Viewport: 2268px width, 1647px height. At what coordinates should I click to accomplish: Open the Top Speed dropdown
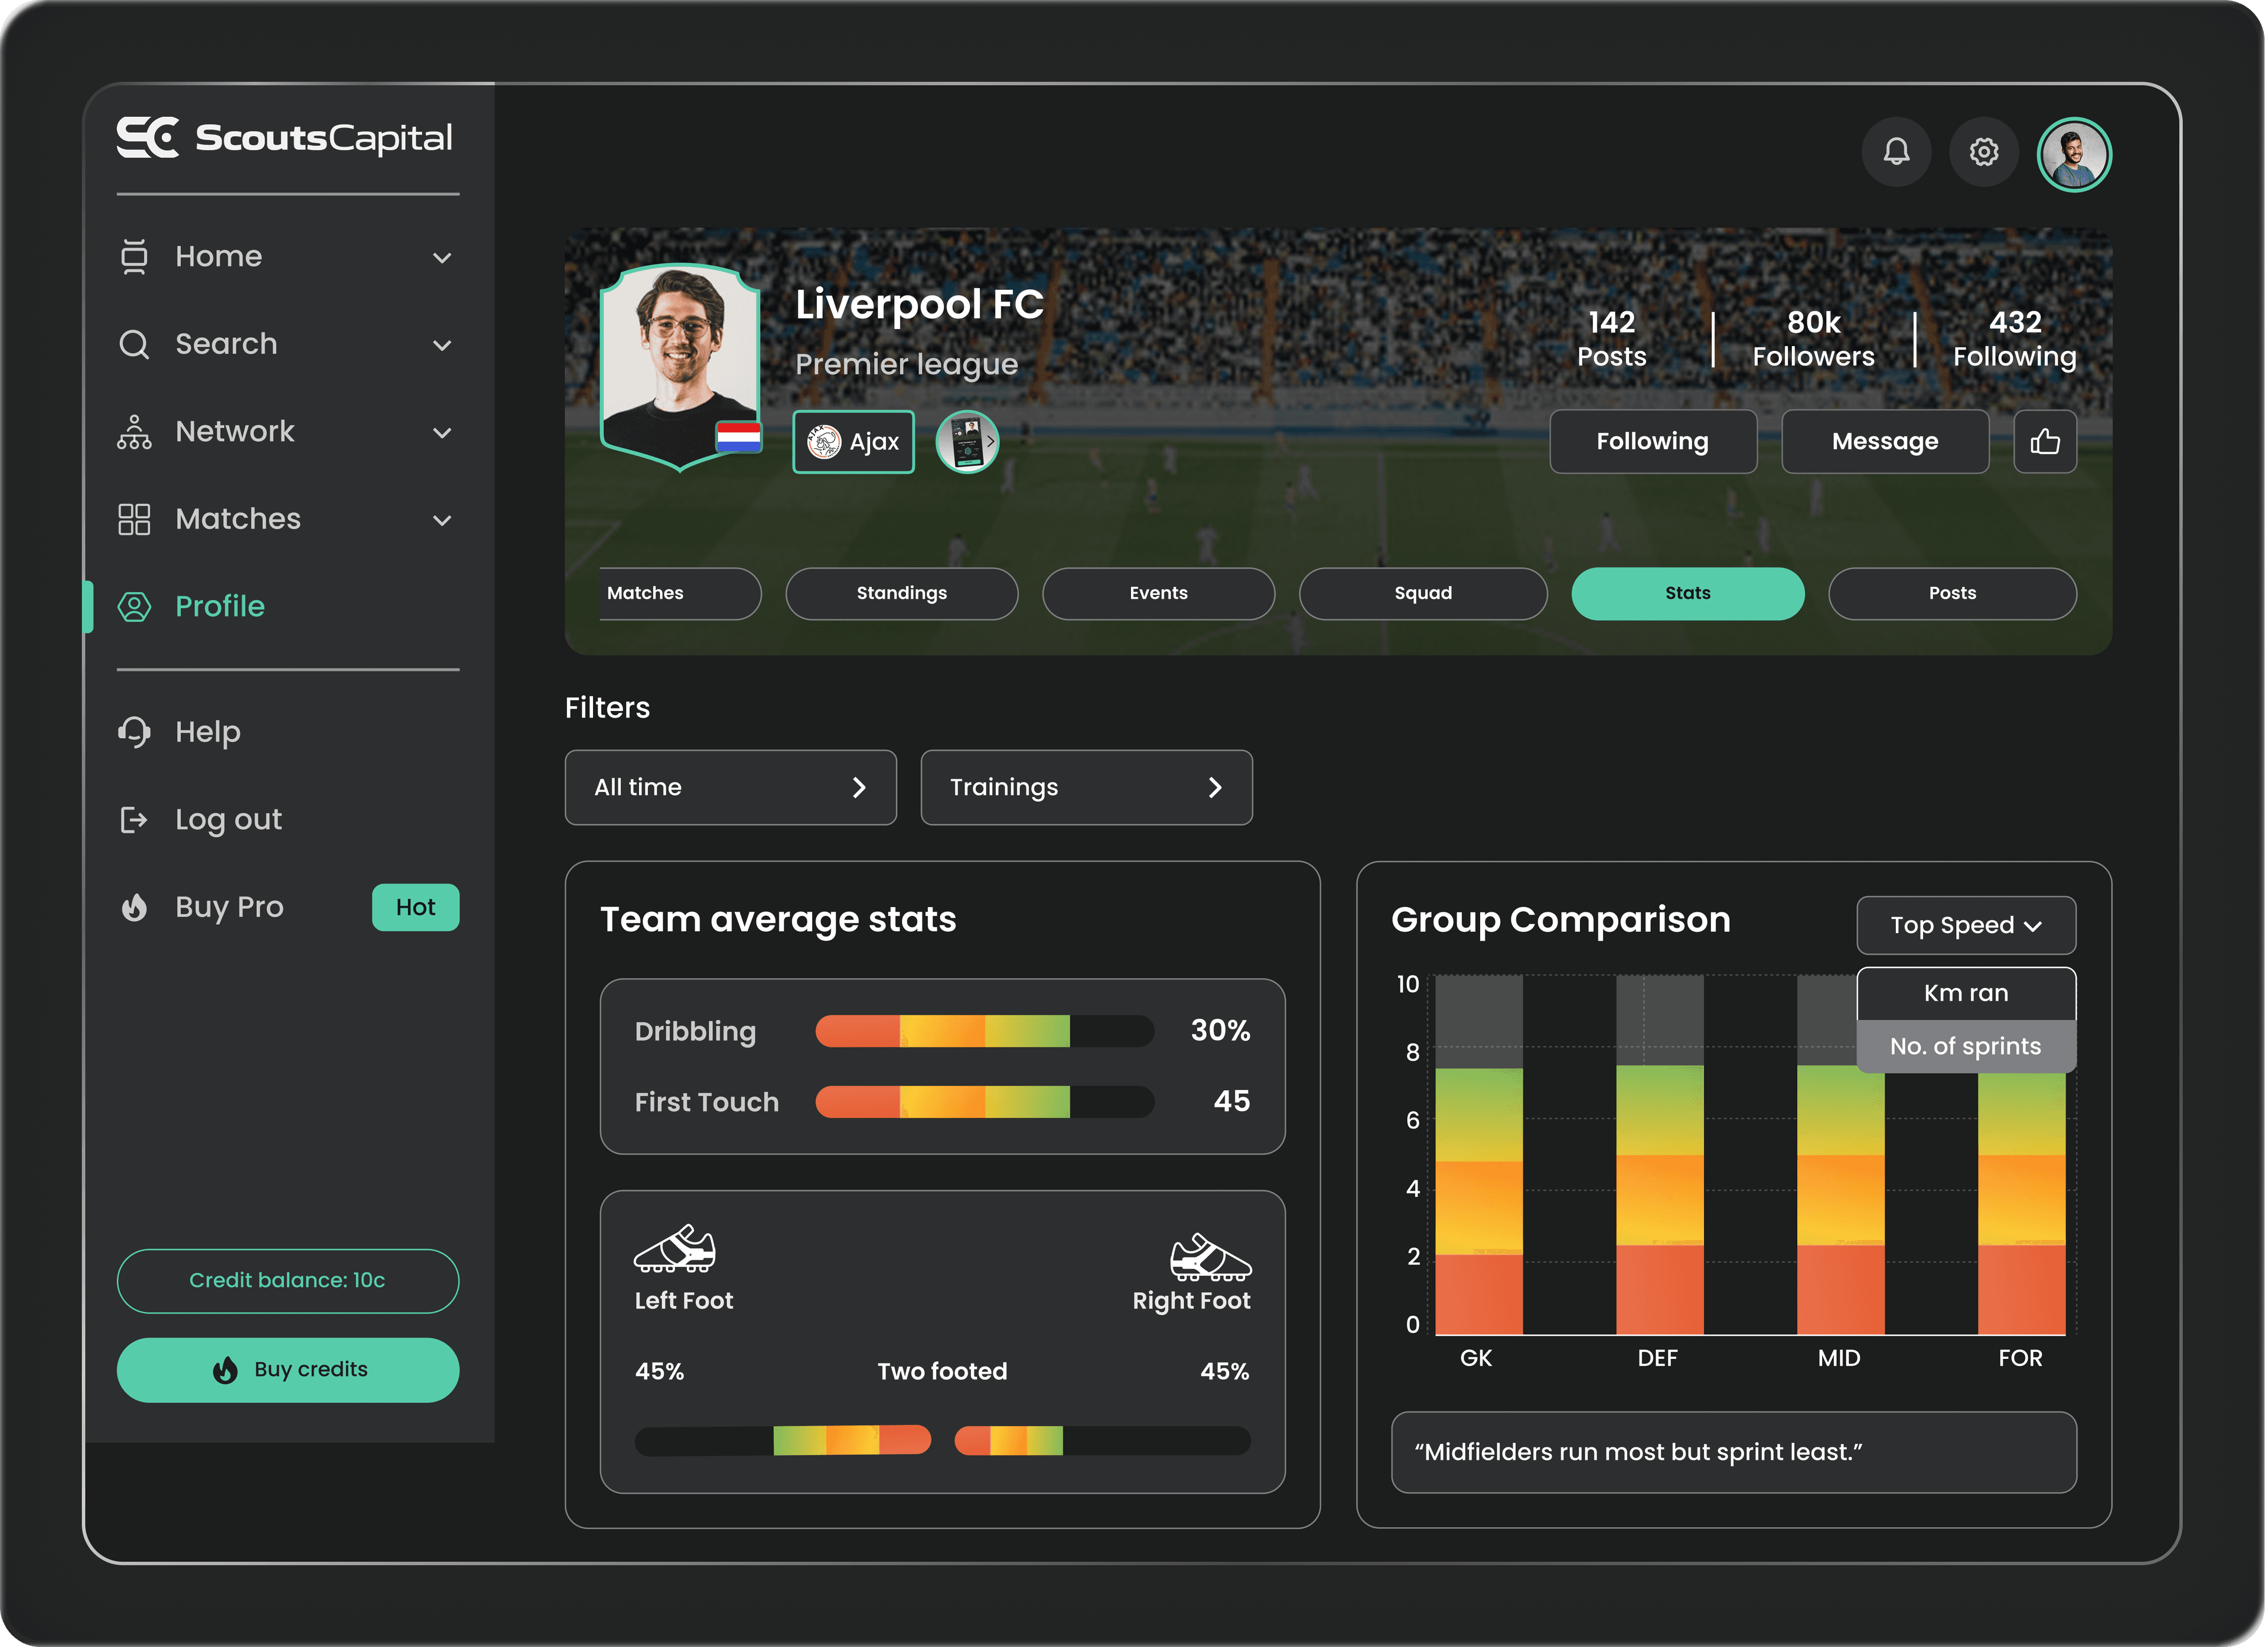coord(1965,925)
